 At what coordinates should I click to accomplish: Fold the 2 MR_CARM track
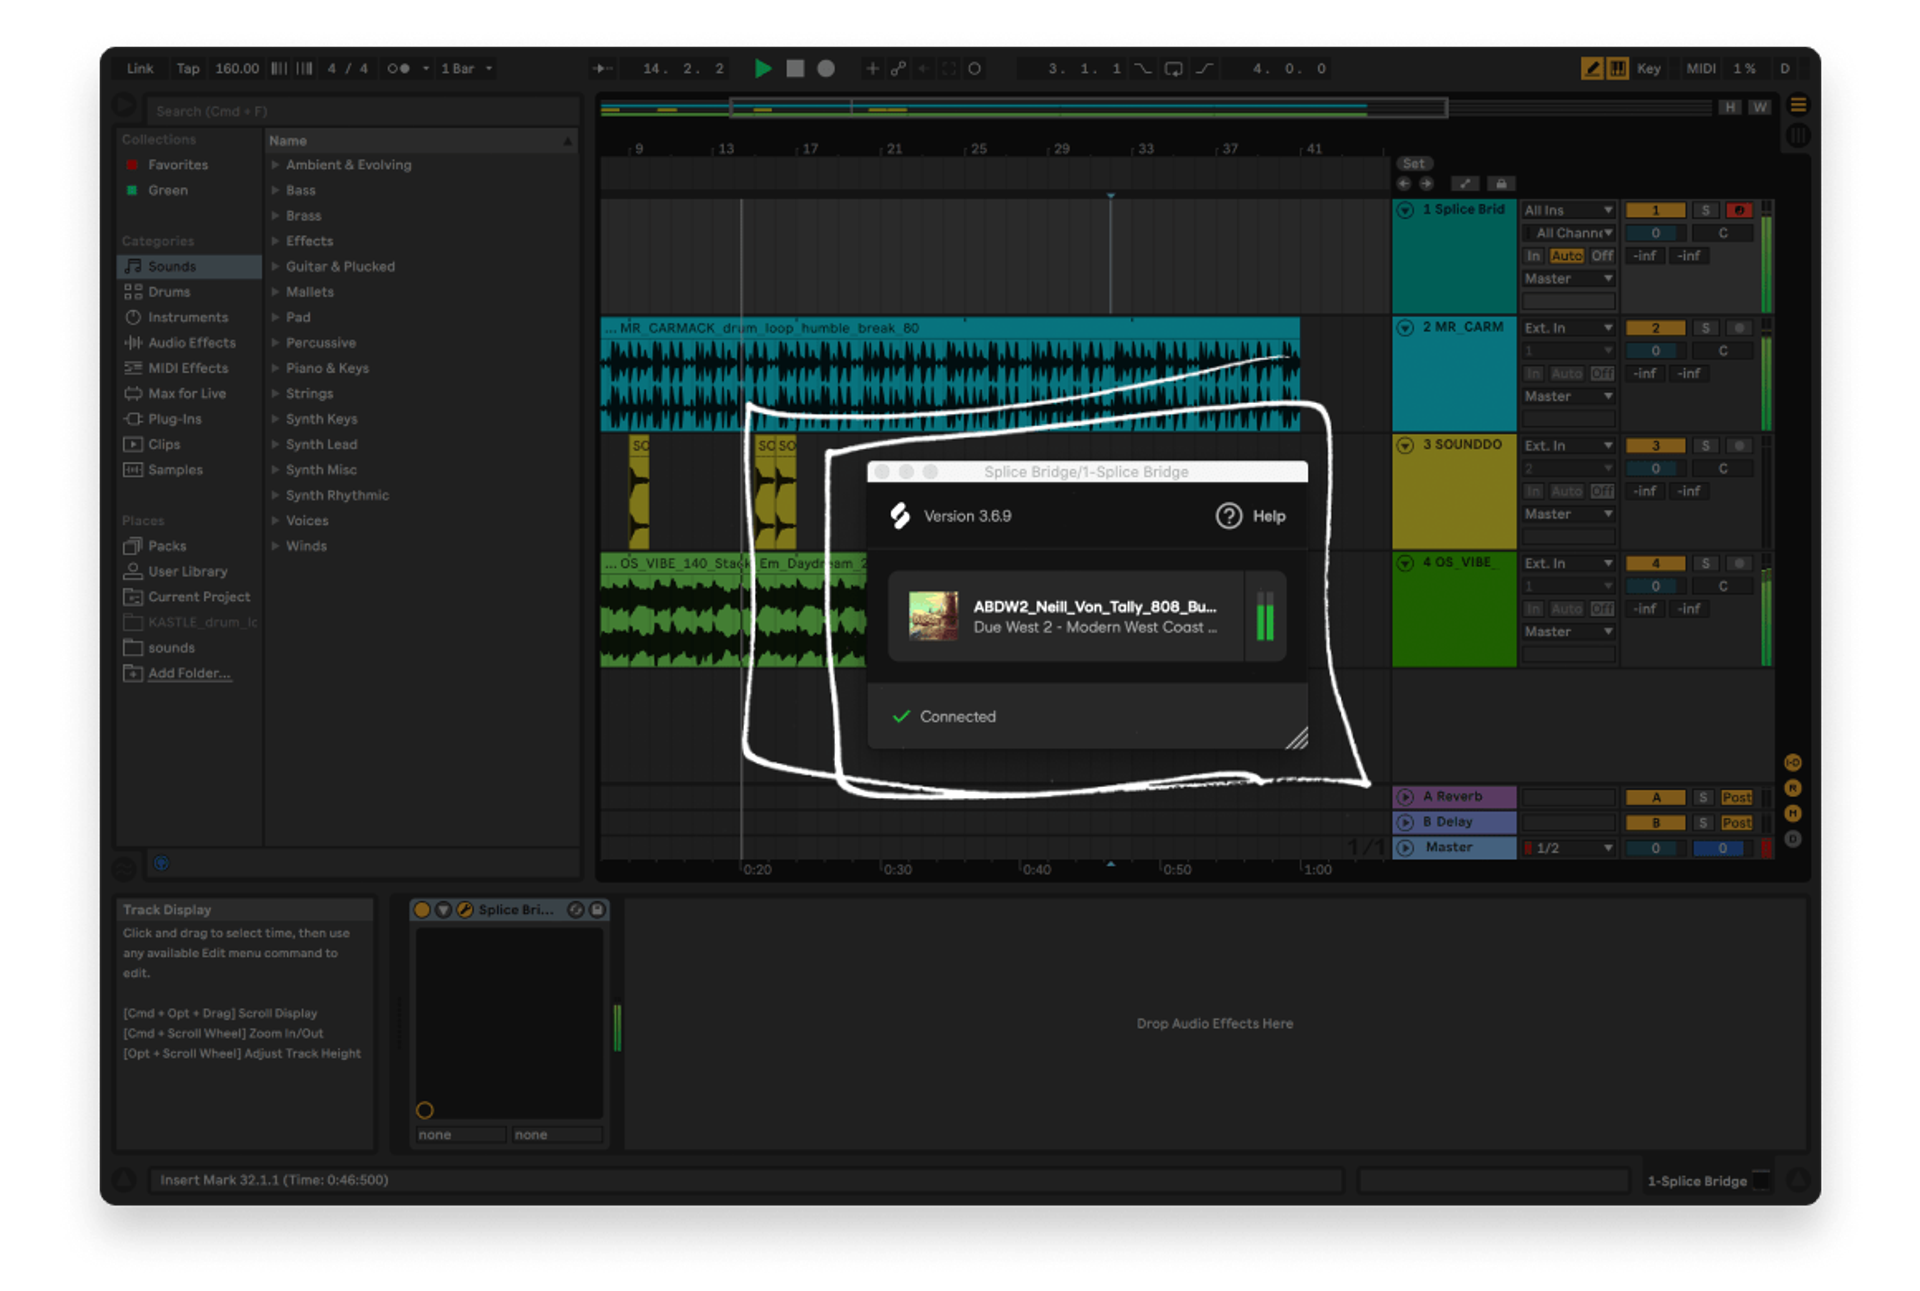[1405, 328]
